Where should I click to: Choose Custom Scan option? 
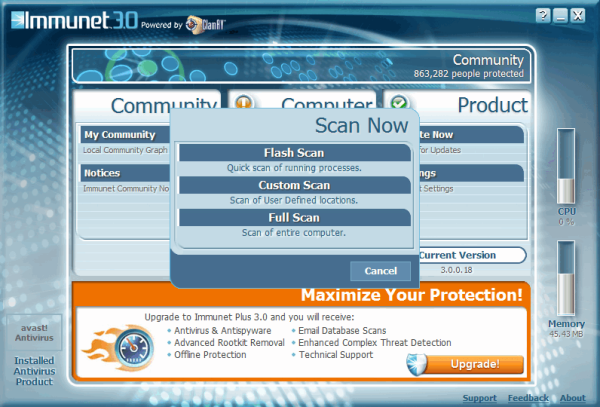click(295, 185)
